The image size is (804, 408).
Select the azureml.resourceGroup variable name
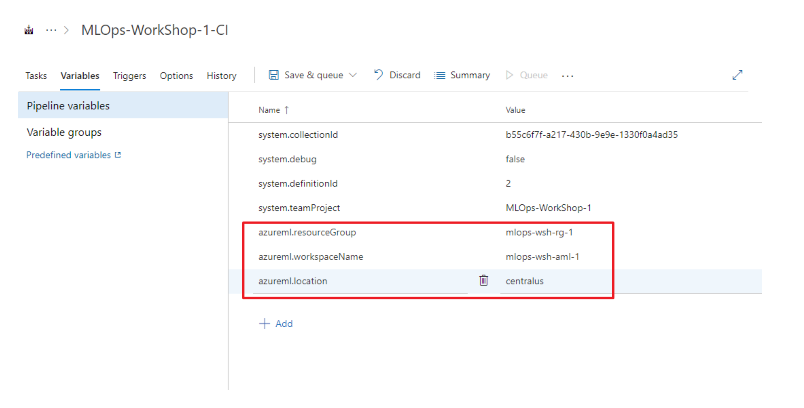(x=307, y=232)
